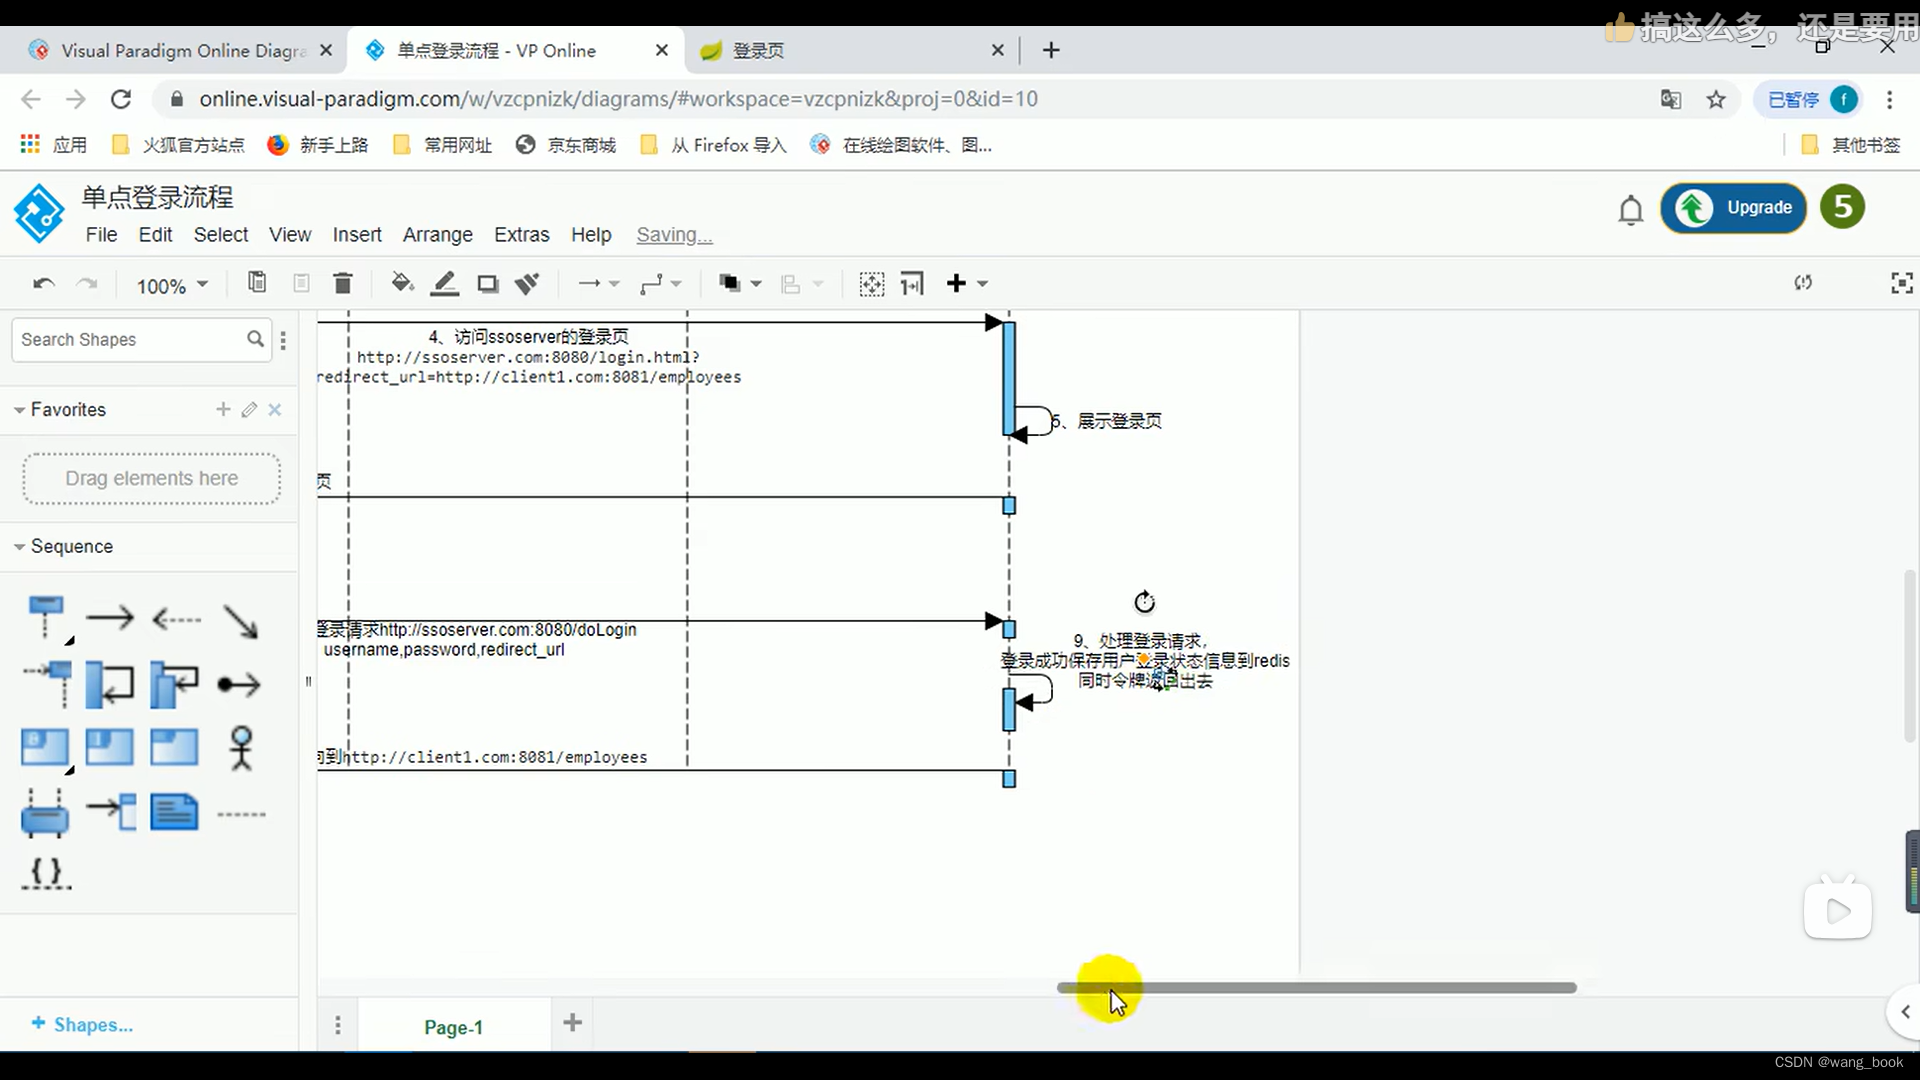Open the zoom level 100% dropdown

172,286
